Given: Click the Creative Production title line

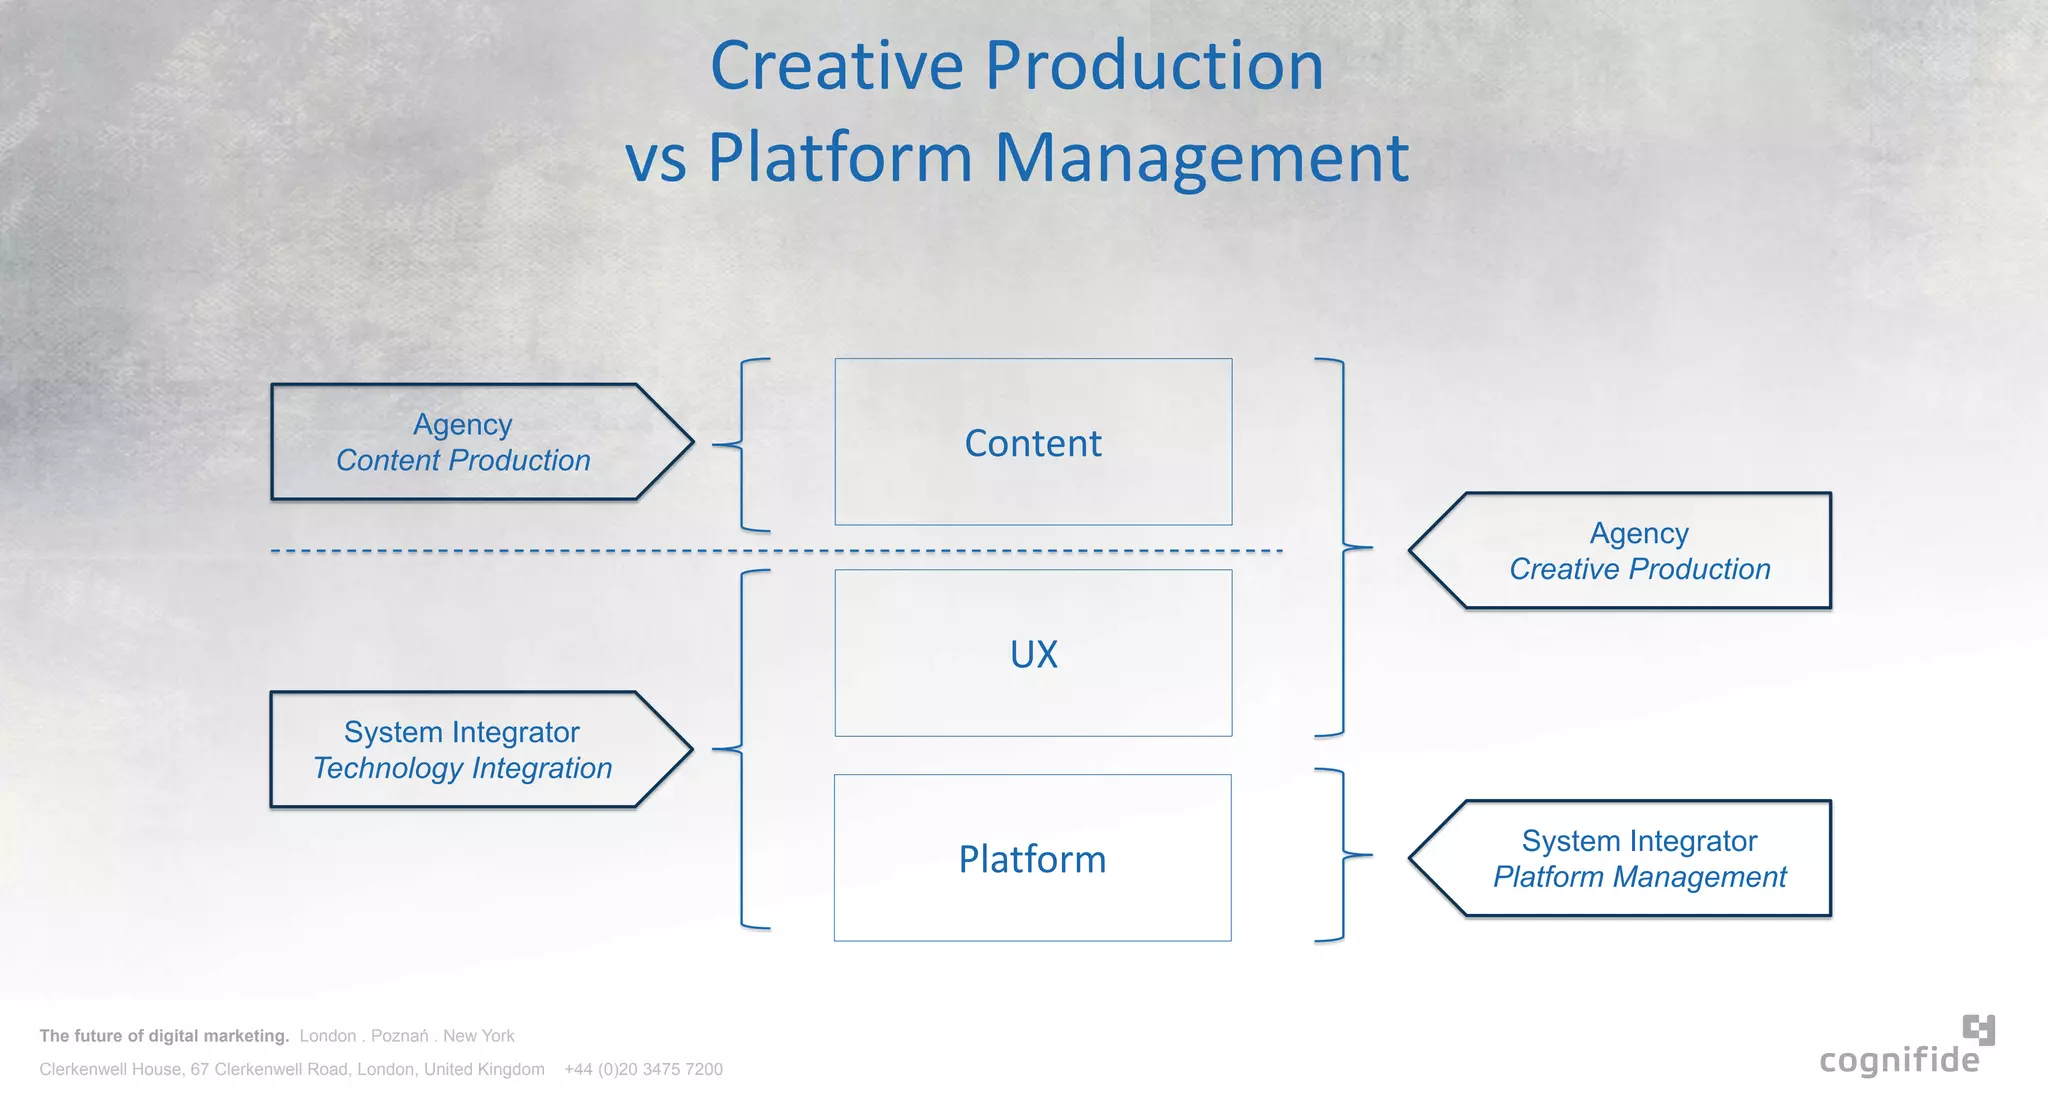Looking at the screenshot, I should click(1017, 66).
